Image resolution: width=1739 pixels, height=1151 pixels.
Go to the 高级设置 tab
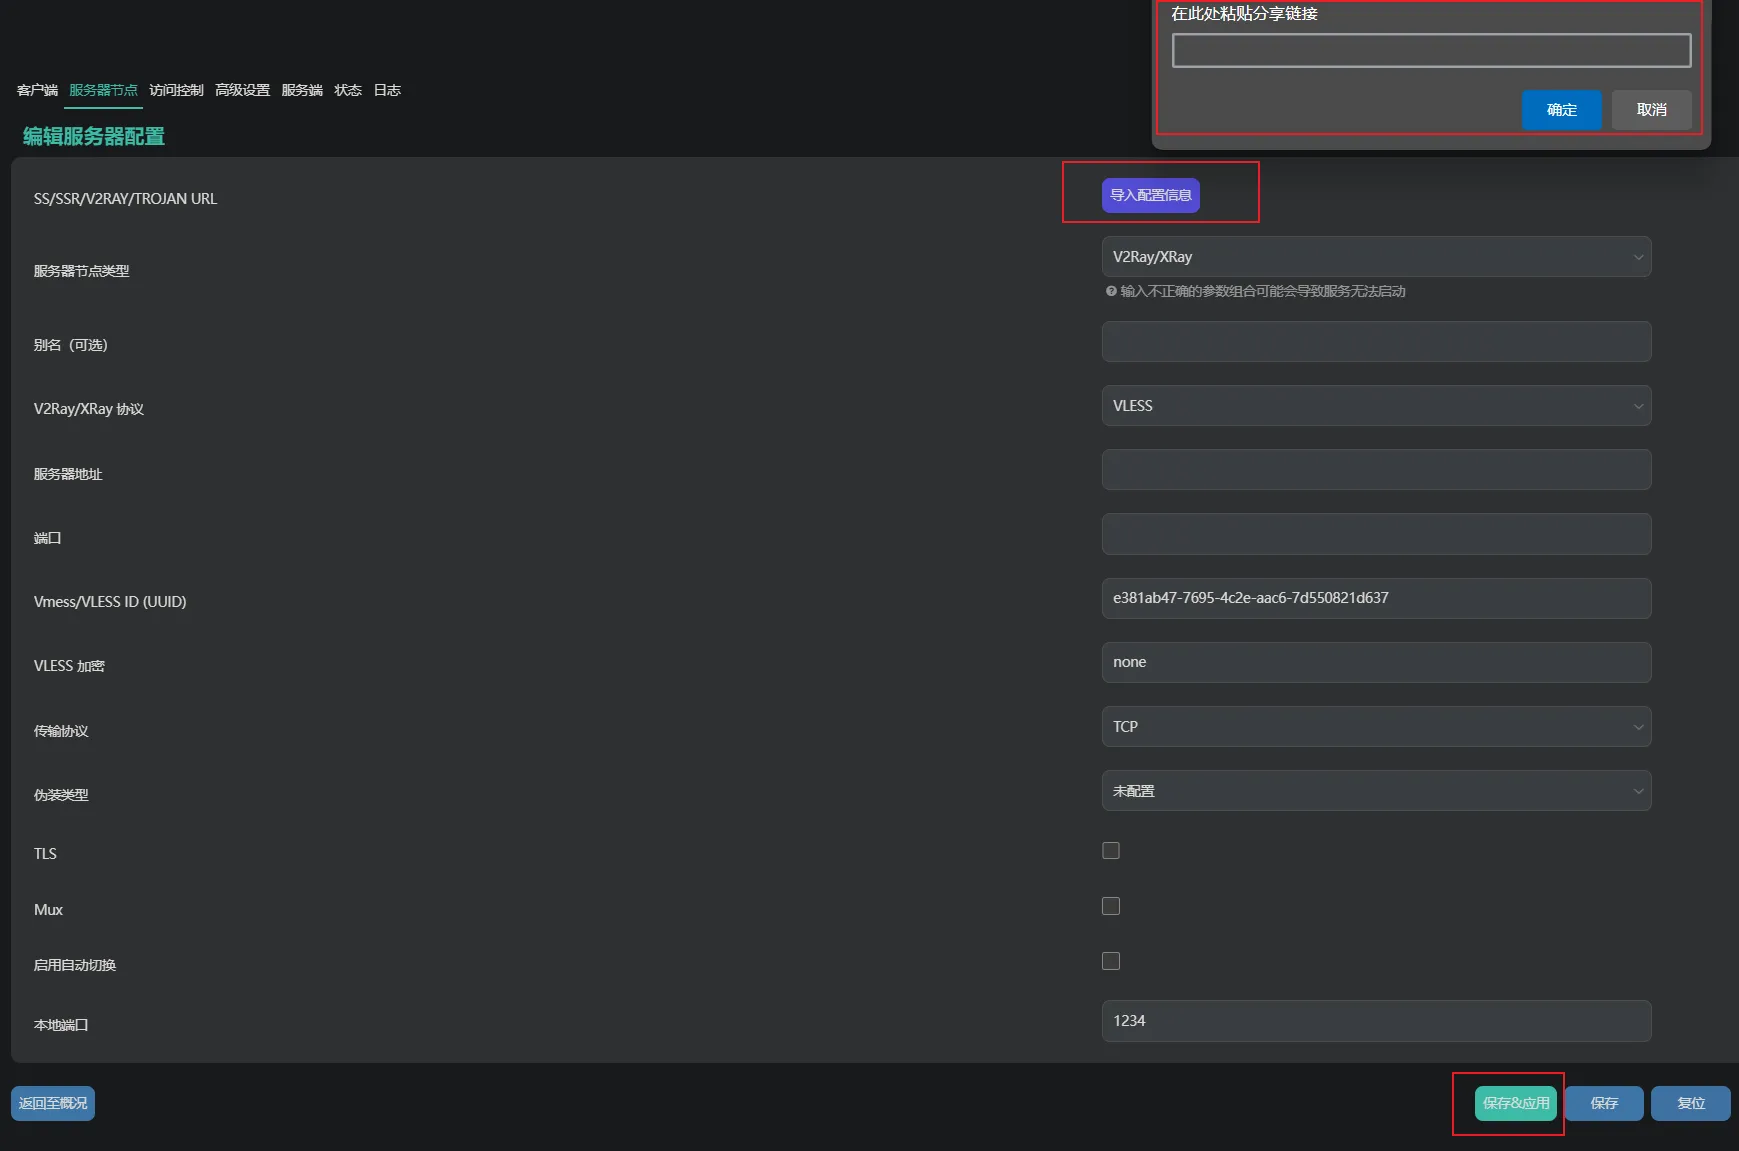click(x=242, y=90)
